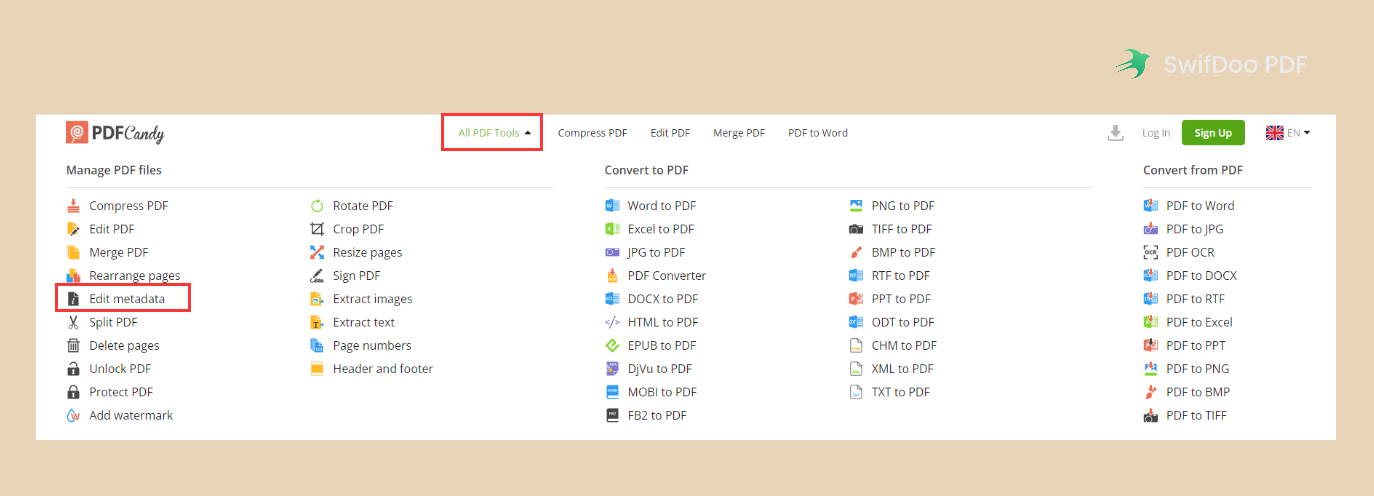
Task: Open Edit PDF in top navigation
Action: coord(670,133)
